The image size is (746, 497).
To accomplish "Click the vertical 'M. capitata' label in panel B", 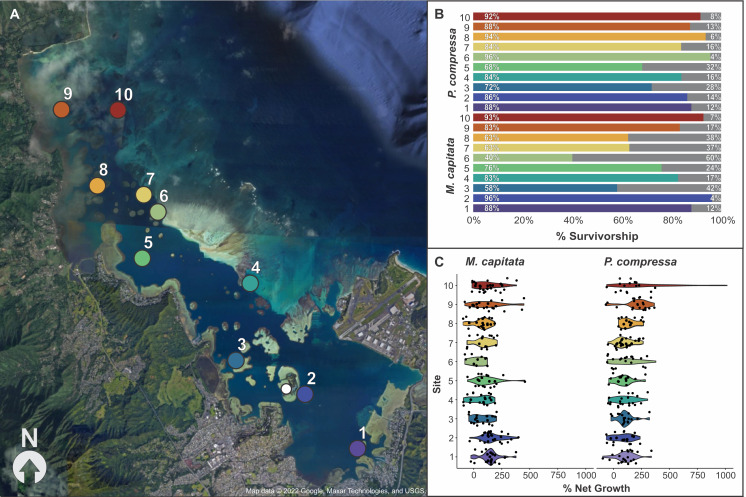I will pyautogui.click(x=450, y=166).
